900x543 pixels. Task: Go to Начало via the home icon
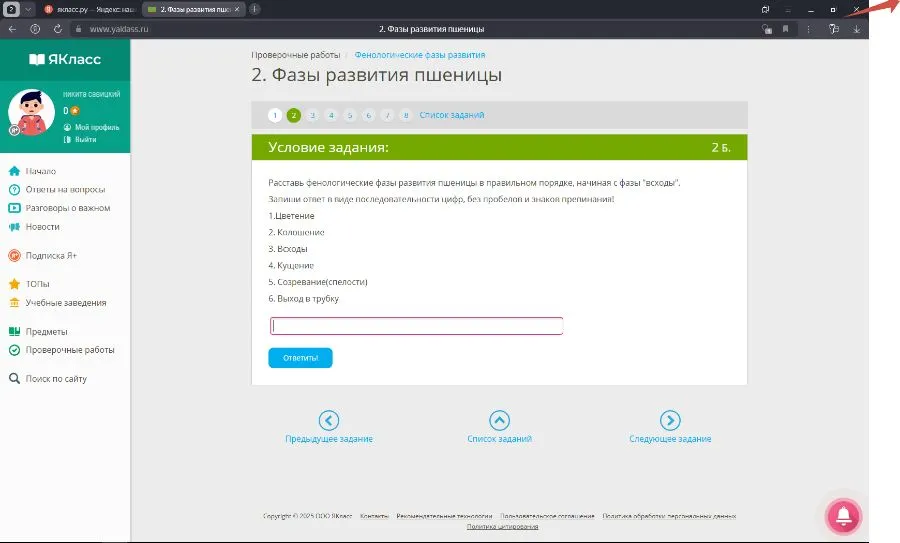[14, 171]
